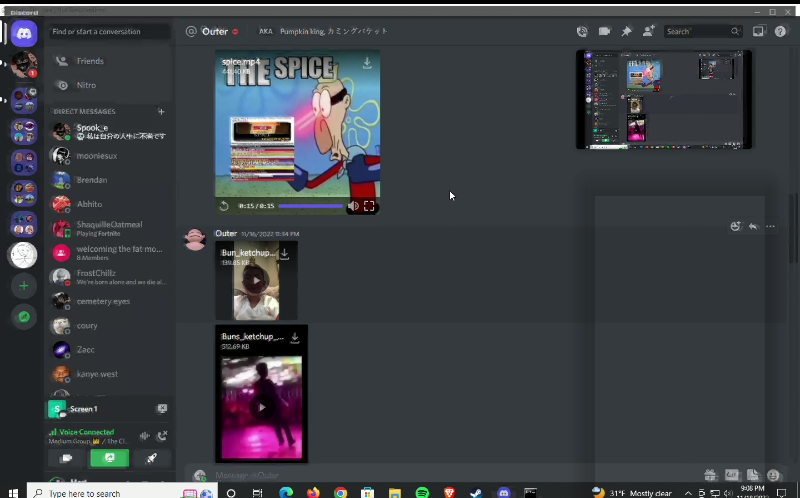Open the Nitro tab

click(86, 85)
